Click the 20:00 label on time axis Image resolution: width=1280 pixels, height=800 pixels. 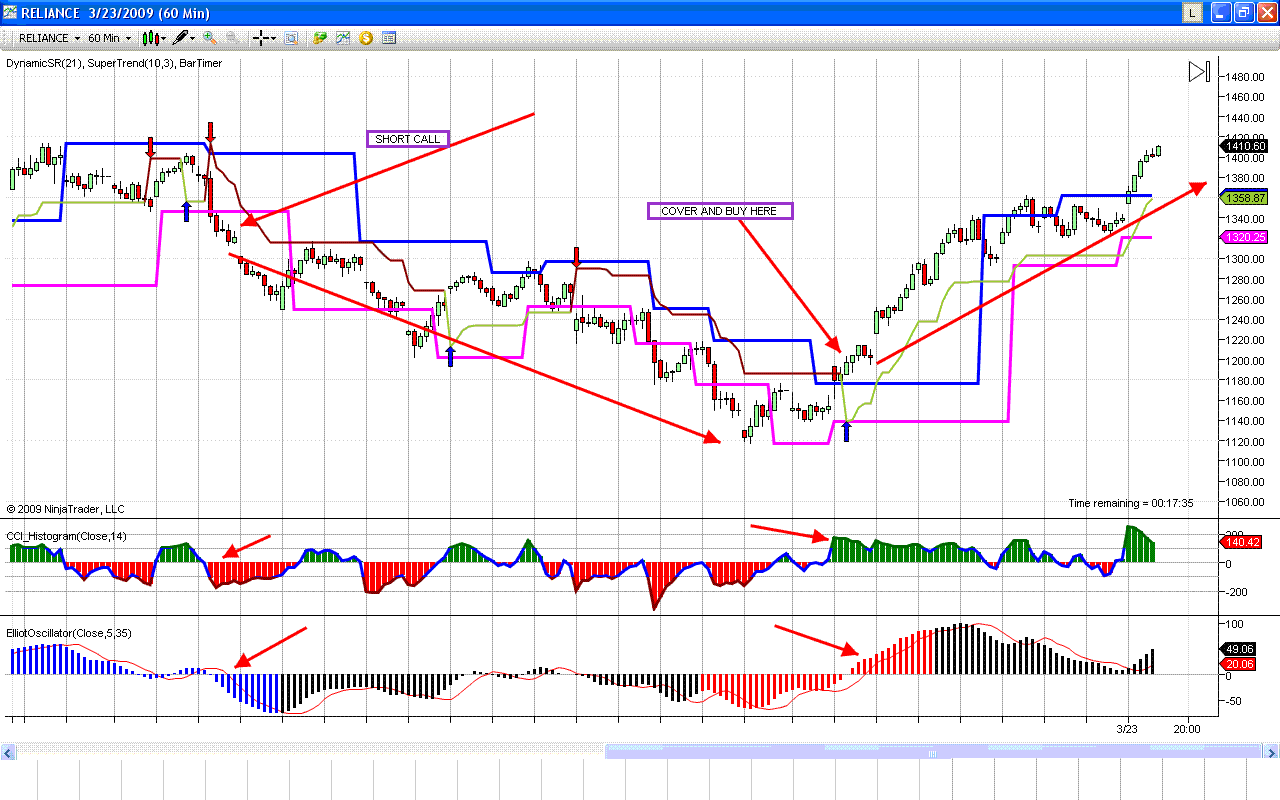tap(1187, 729)
